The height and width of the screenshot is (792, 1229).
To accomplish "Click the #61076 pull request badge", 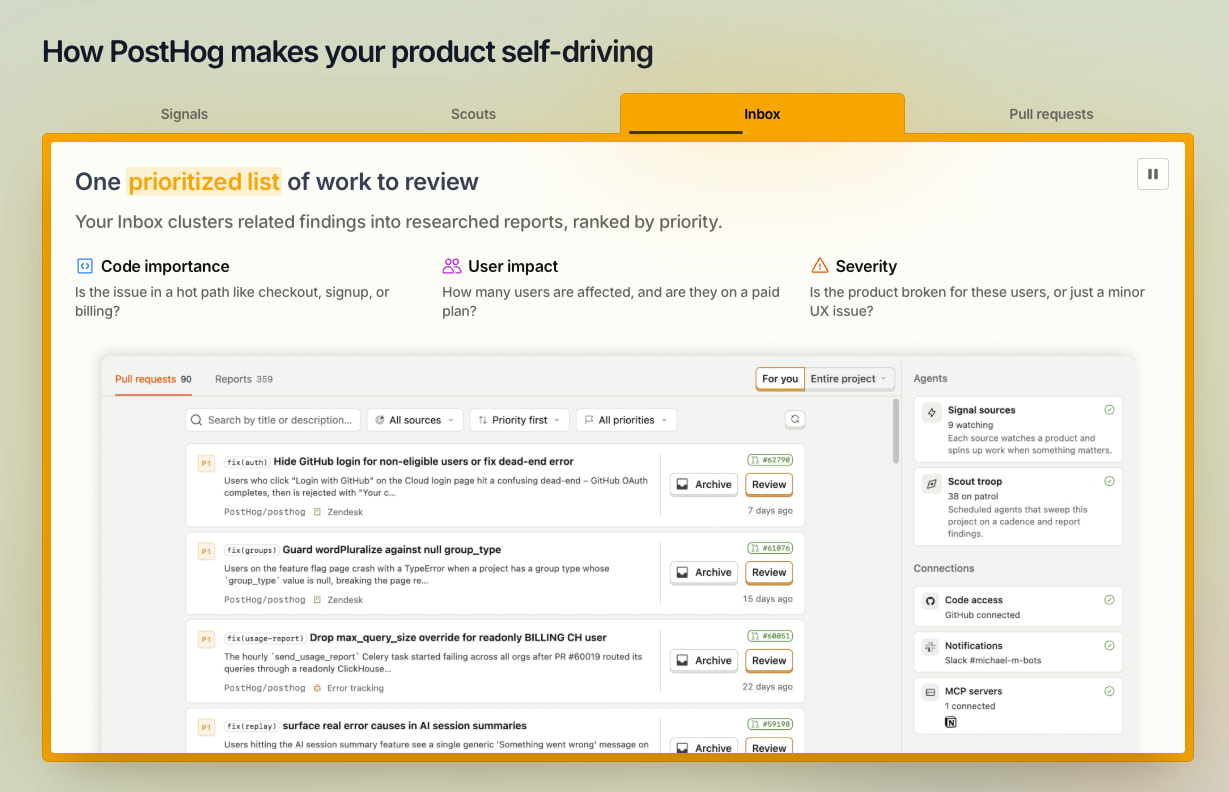I will click(x=770, y=548).
